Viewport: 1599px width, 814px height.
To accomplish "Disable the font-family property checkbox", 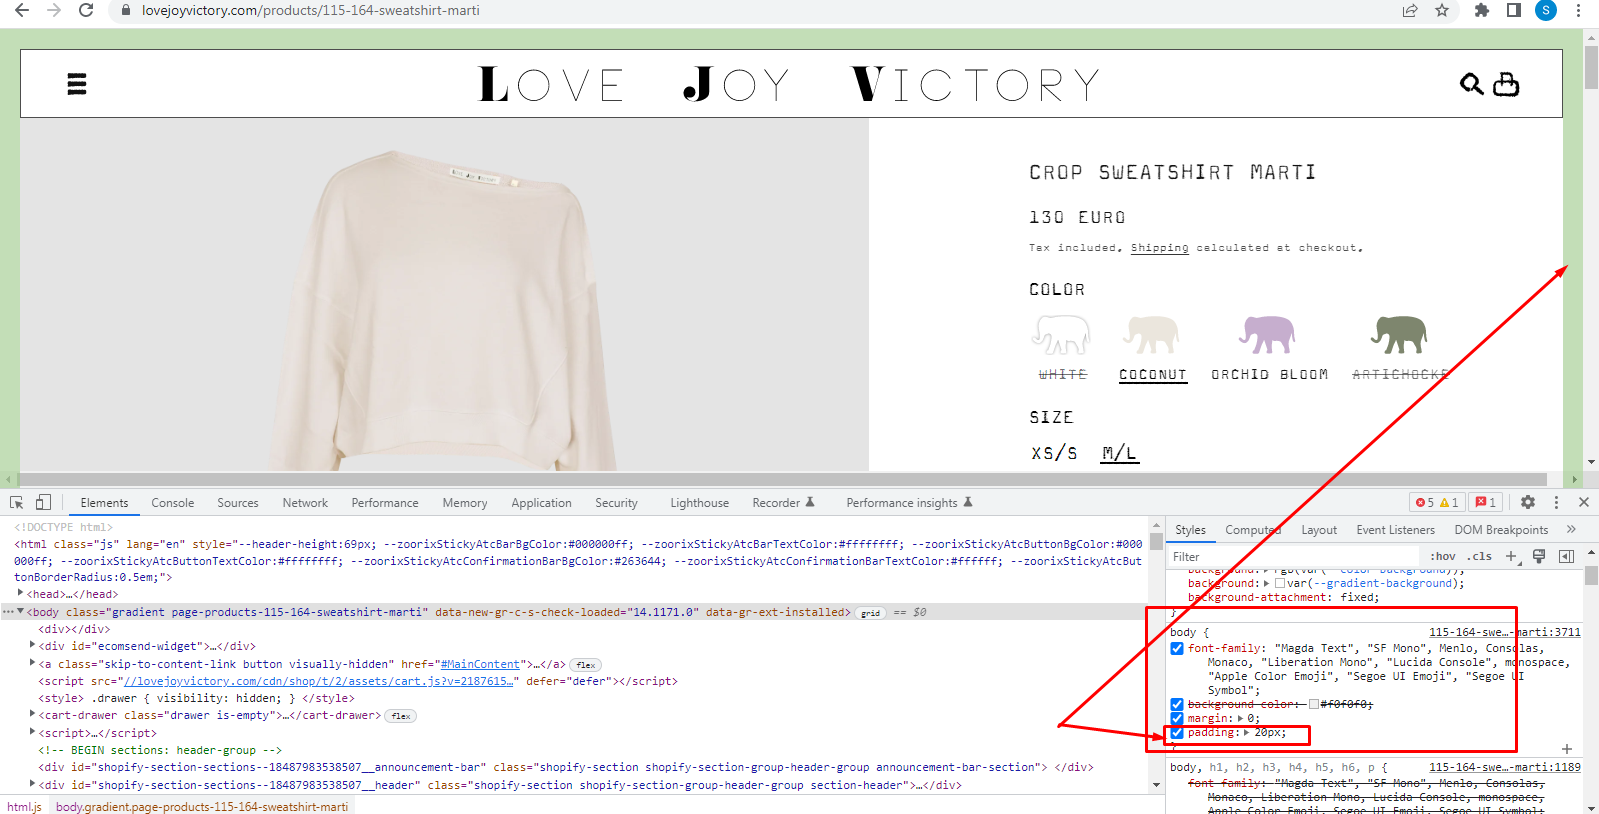I will point(1177,649).
